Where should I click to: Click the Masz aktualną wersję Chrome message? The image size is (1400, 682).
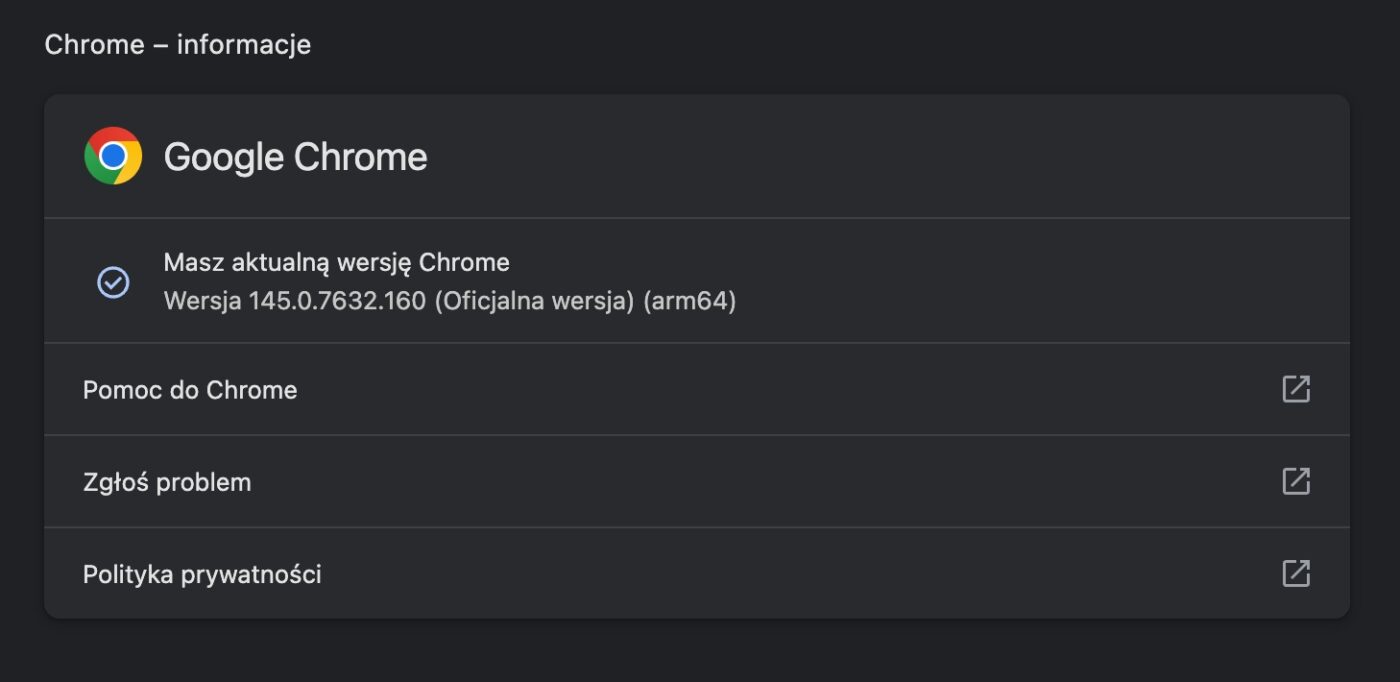tap(335, 262)
